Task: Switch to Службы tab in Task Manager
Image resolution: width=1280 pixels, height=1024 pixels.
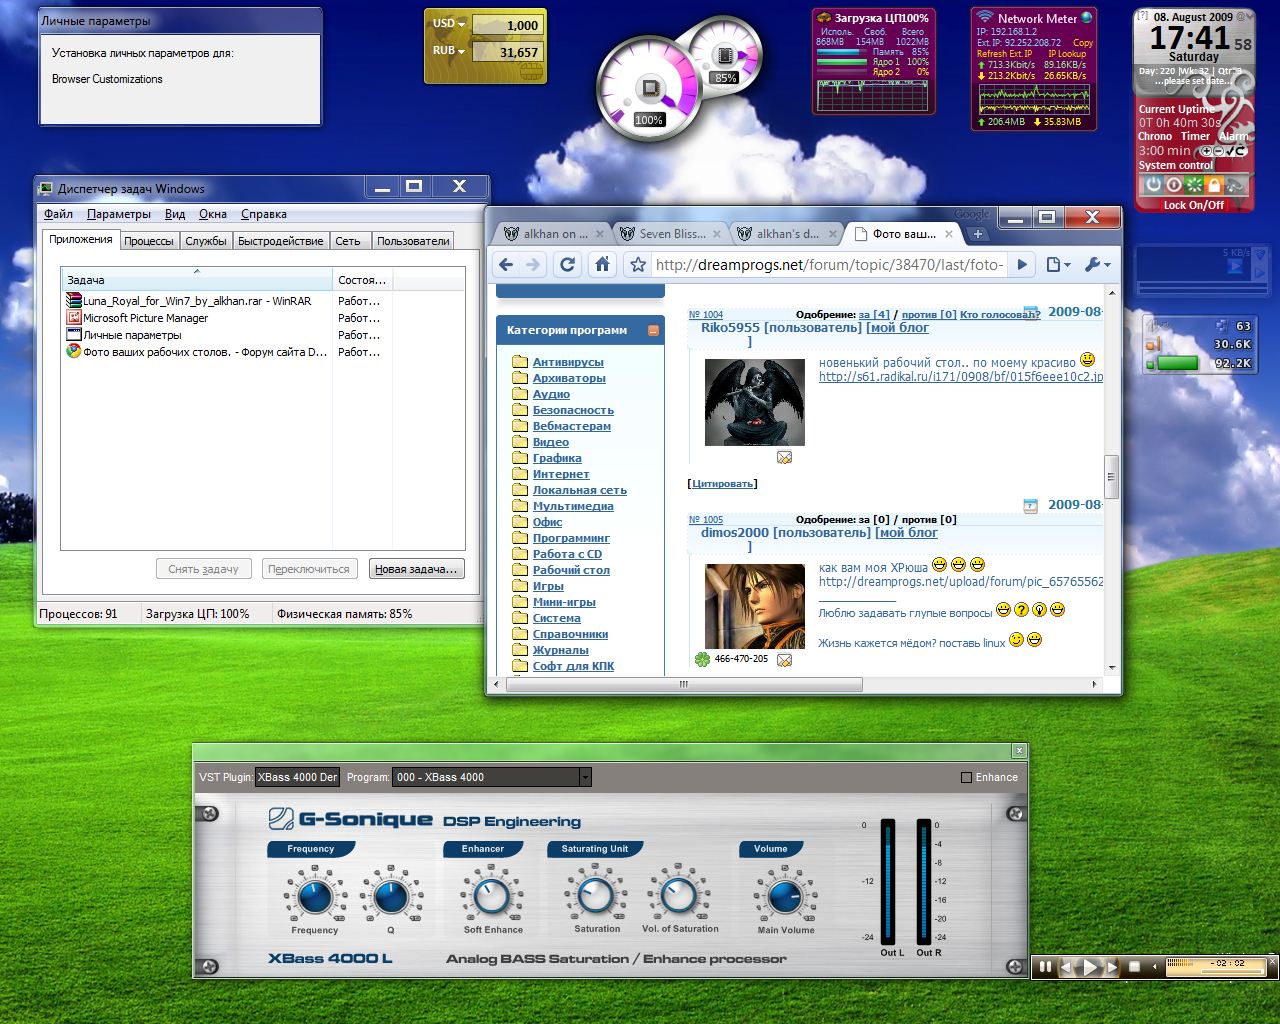Action: (206, 241)
